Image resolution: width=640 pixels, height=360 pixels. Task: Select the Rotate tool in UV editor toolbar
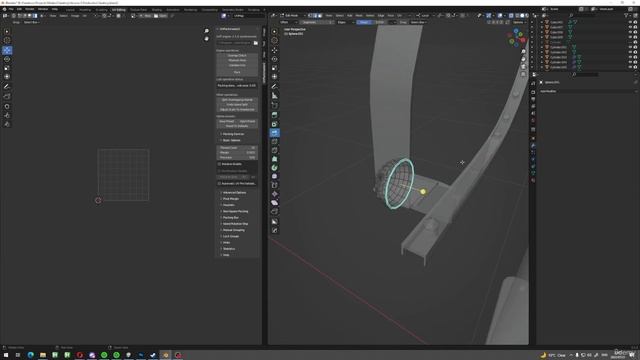7,59
